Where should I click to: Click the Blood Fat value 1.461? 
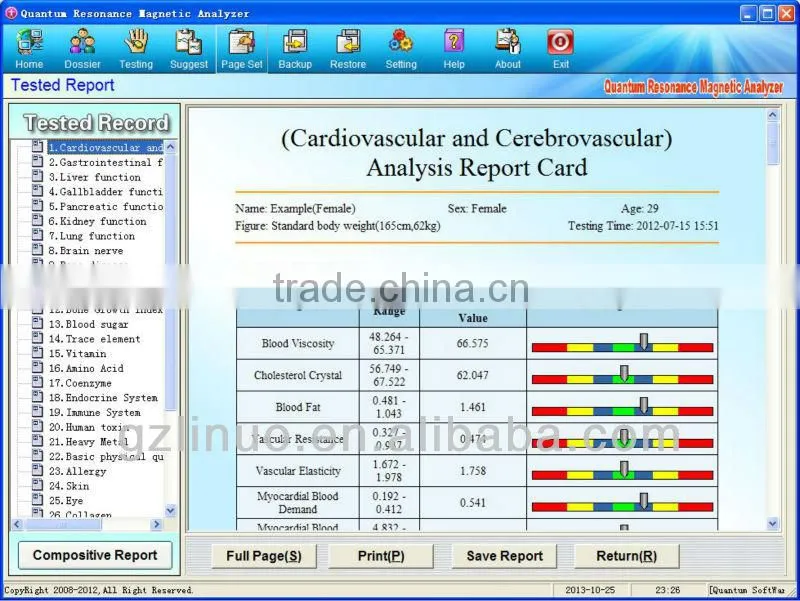tap(472, 407)
